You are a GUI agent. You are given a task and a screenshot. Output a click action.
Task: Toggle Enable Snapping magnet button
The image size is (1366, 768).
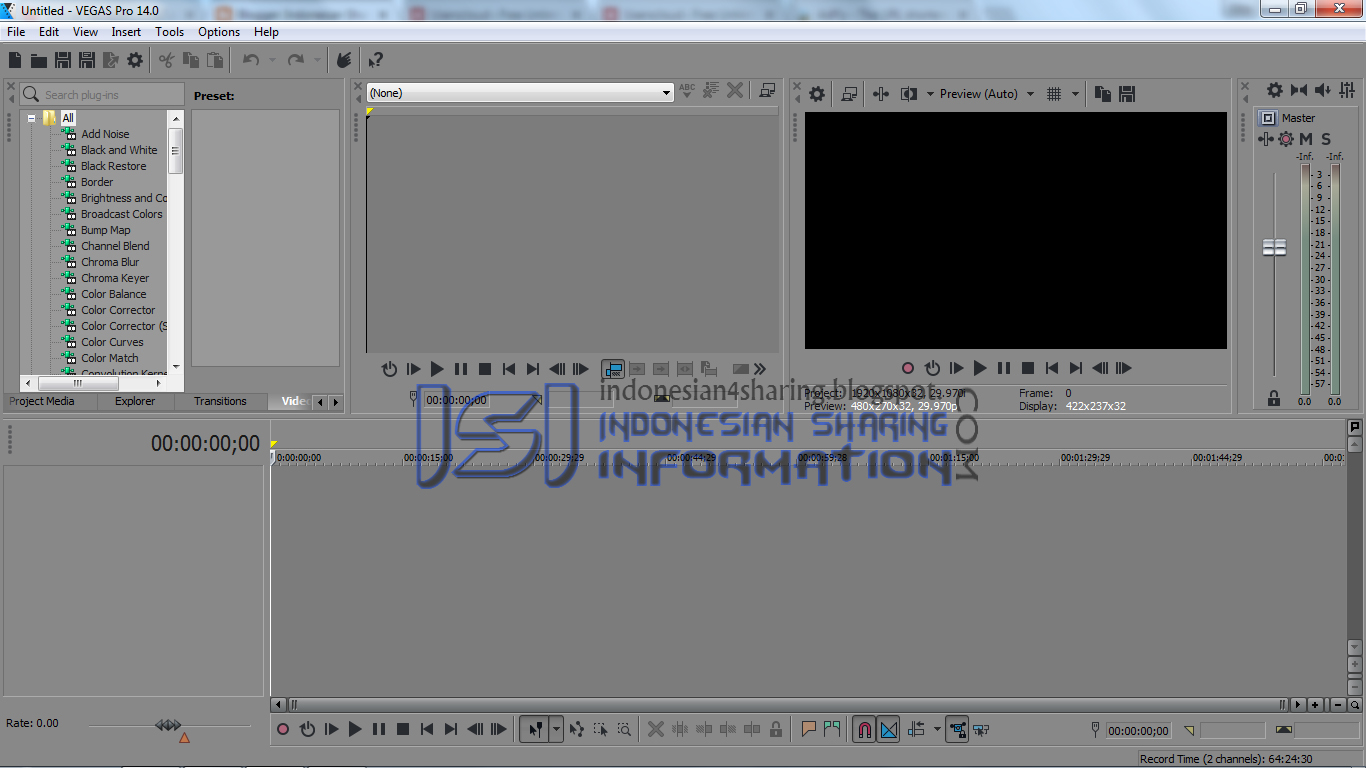pos(864,730)
